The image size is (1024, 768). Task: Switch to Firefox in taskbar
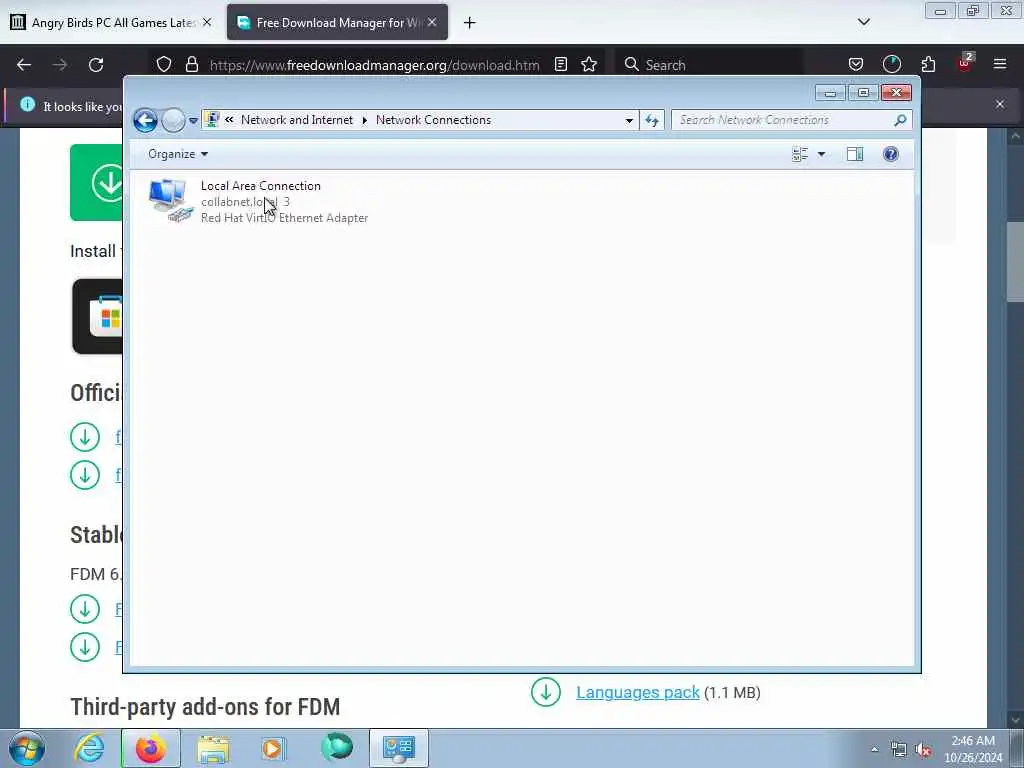150,748
